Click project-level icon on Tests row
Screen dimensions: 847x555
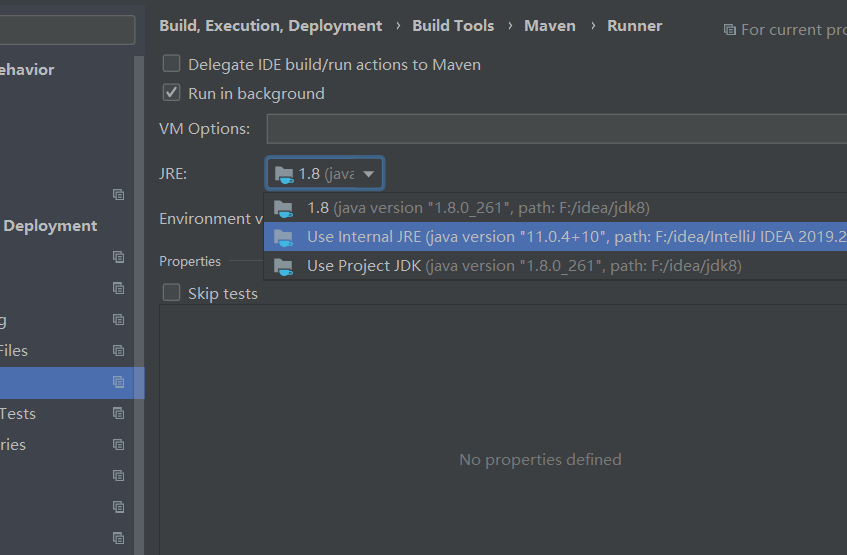pos(118,413)
